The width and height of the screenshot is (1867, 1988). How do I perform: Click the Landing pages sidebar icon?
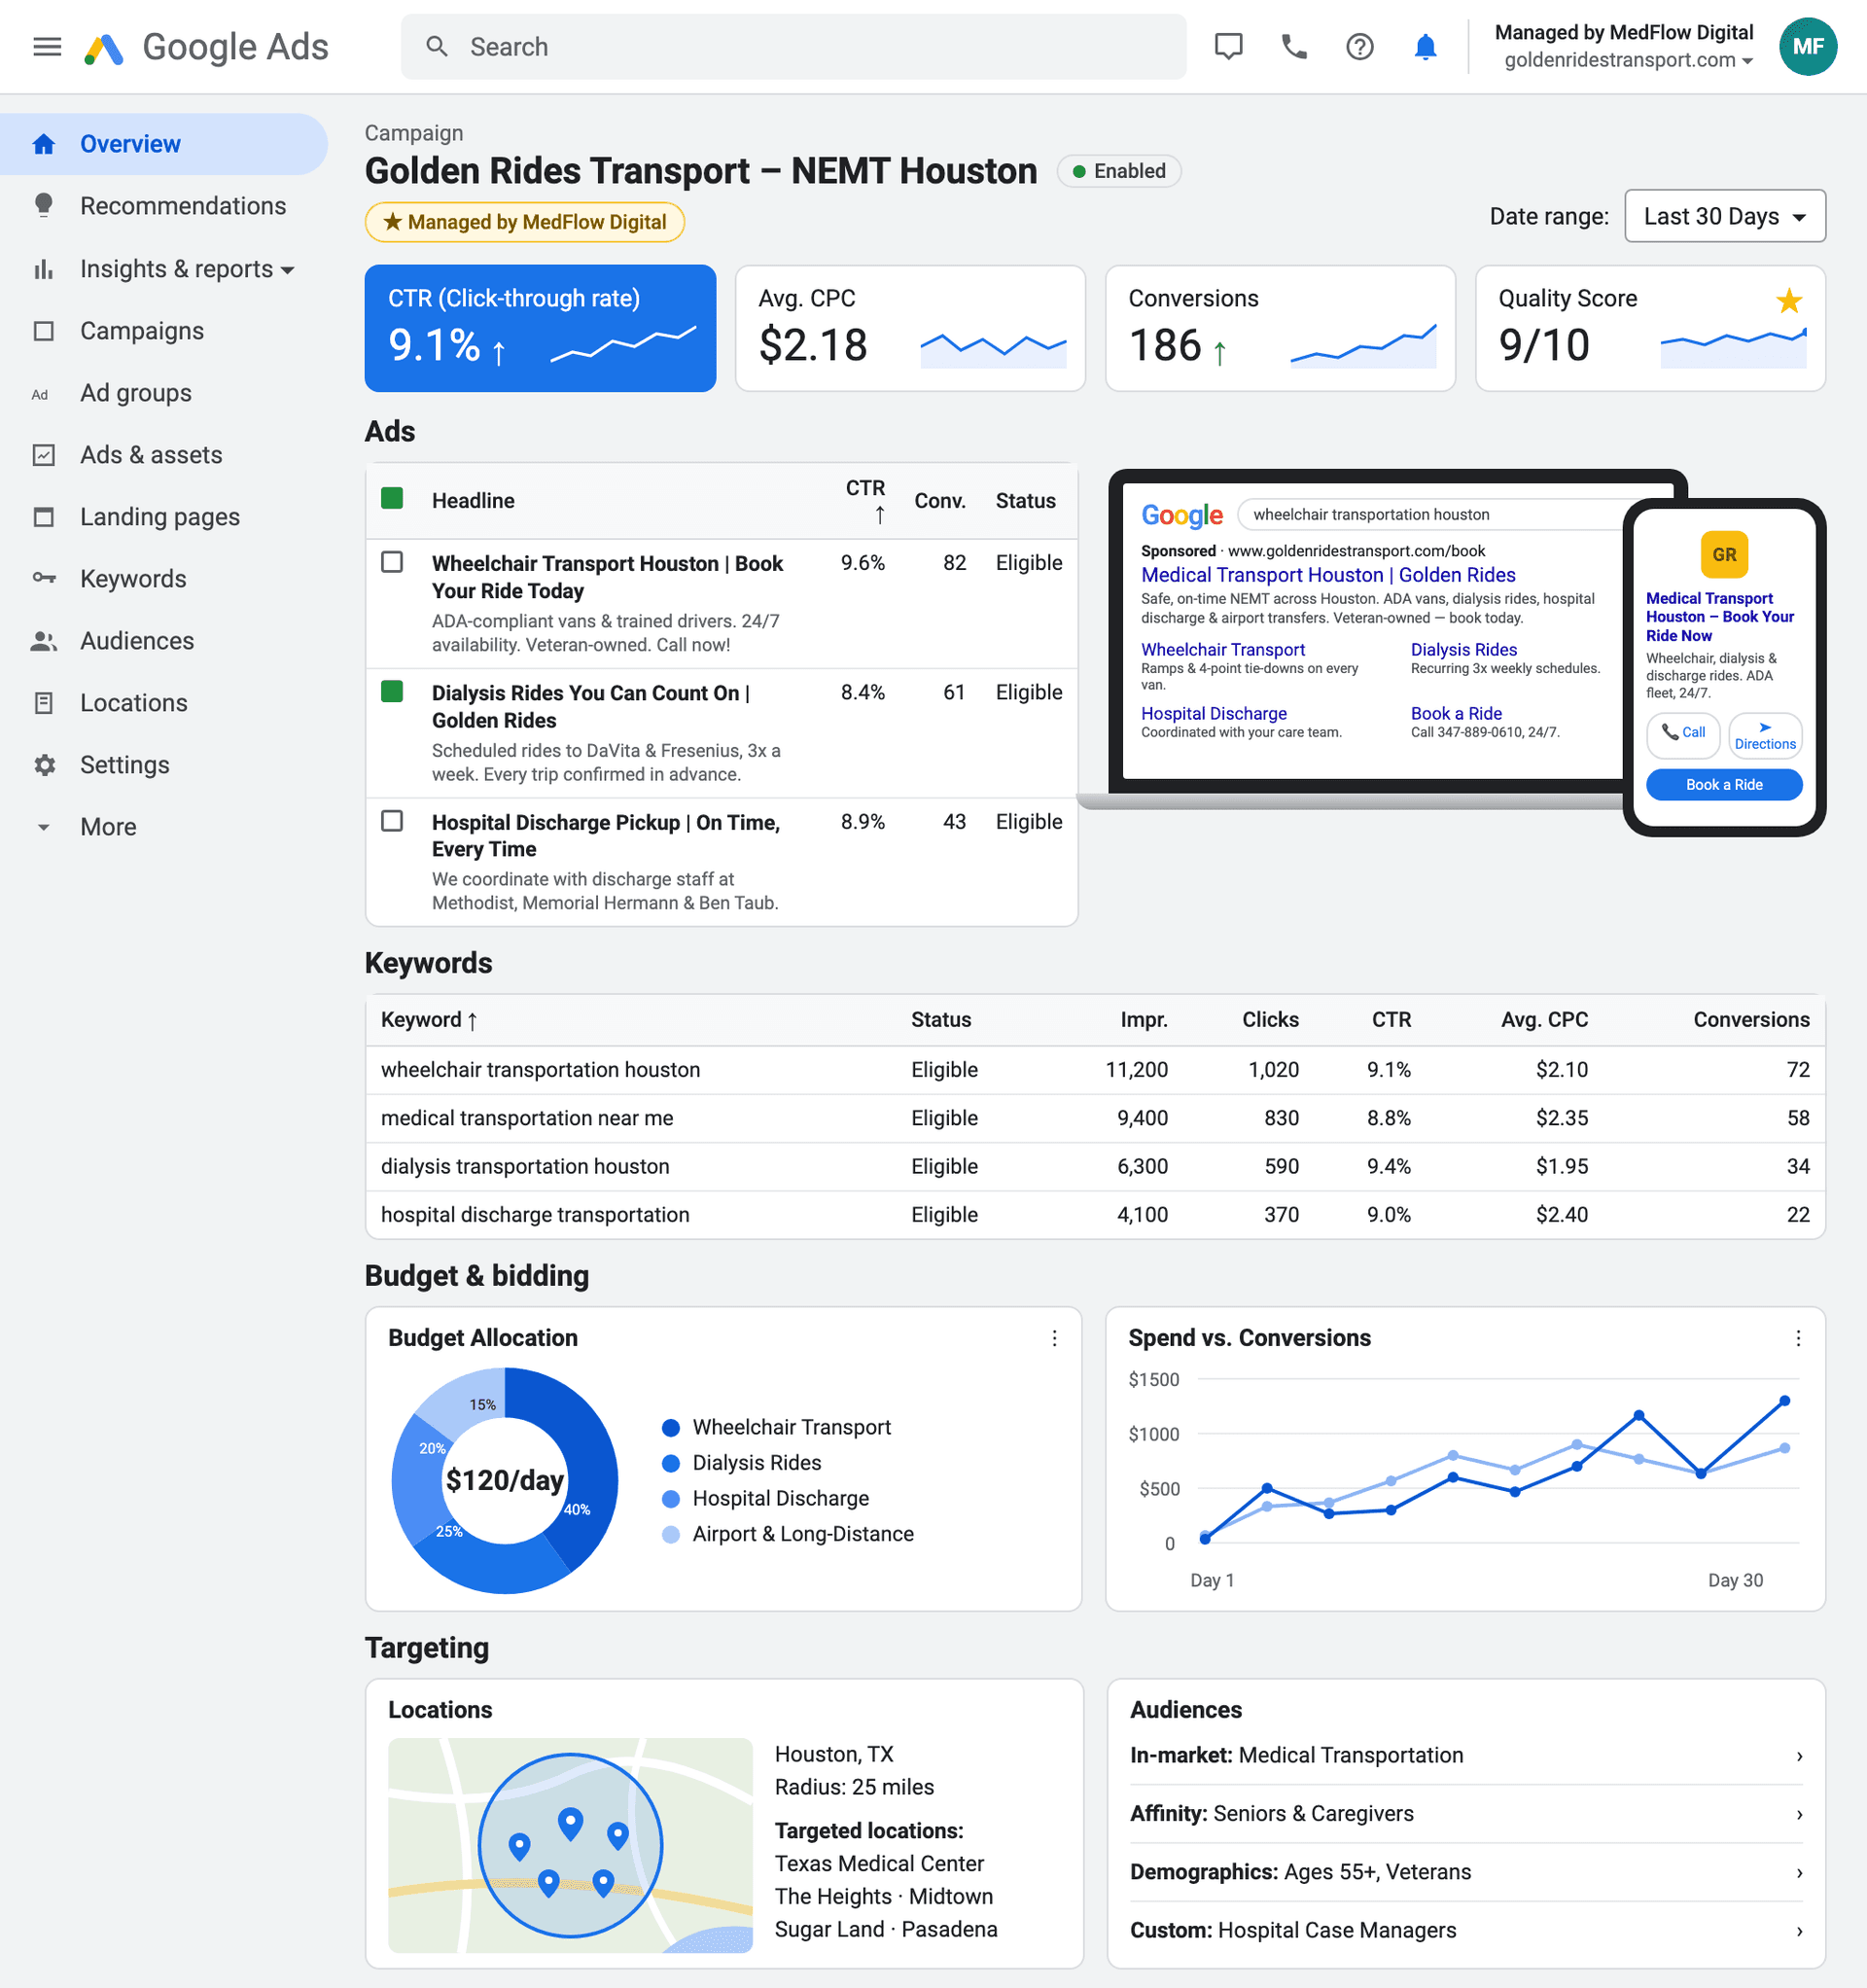[x=43, y=517]
